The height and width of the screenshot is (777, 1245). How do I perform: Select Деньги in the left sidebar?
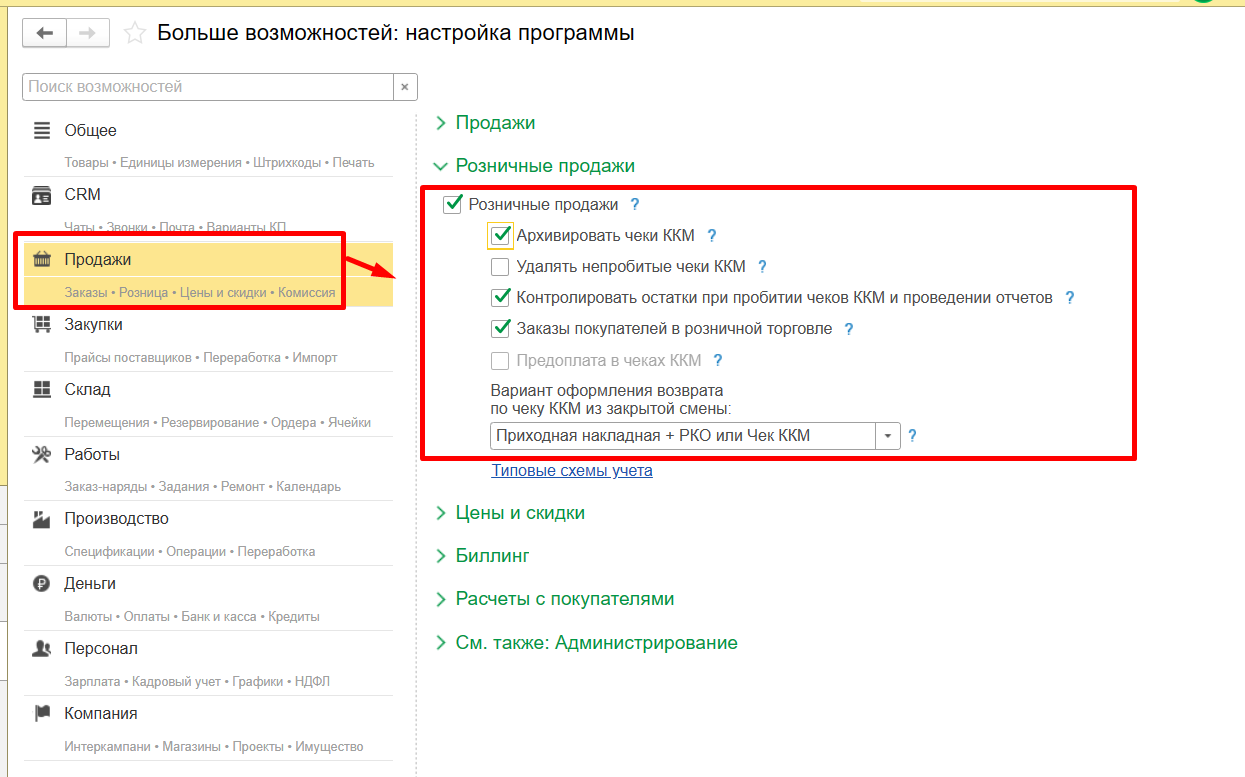point(90,583)
